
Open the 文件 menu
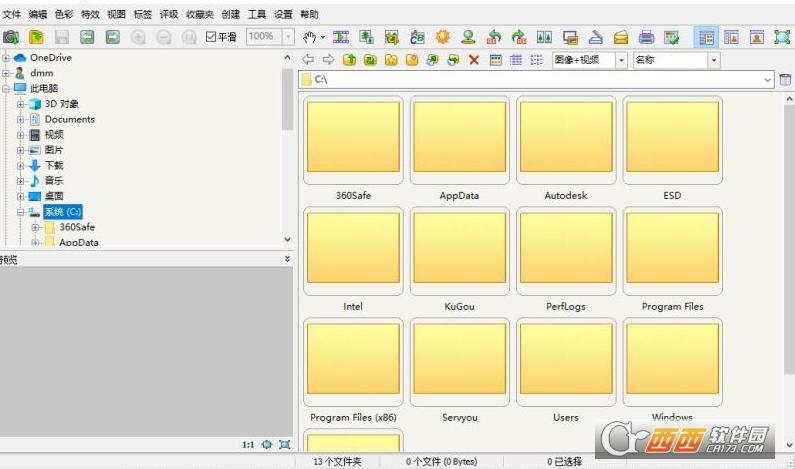12,14
